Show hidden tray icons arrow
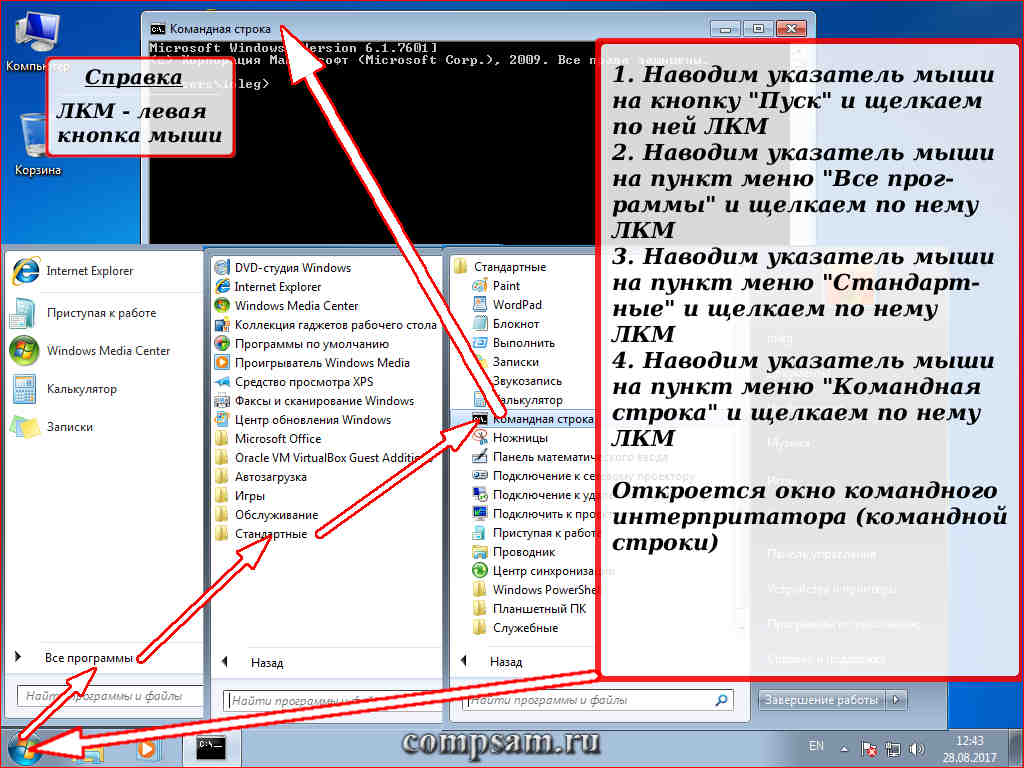Image resolution: width=1024 pixels, height=768 pixels. click(x=844, y=749)
